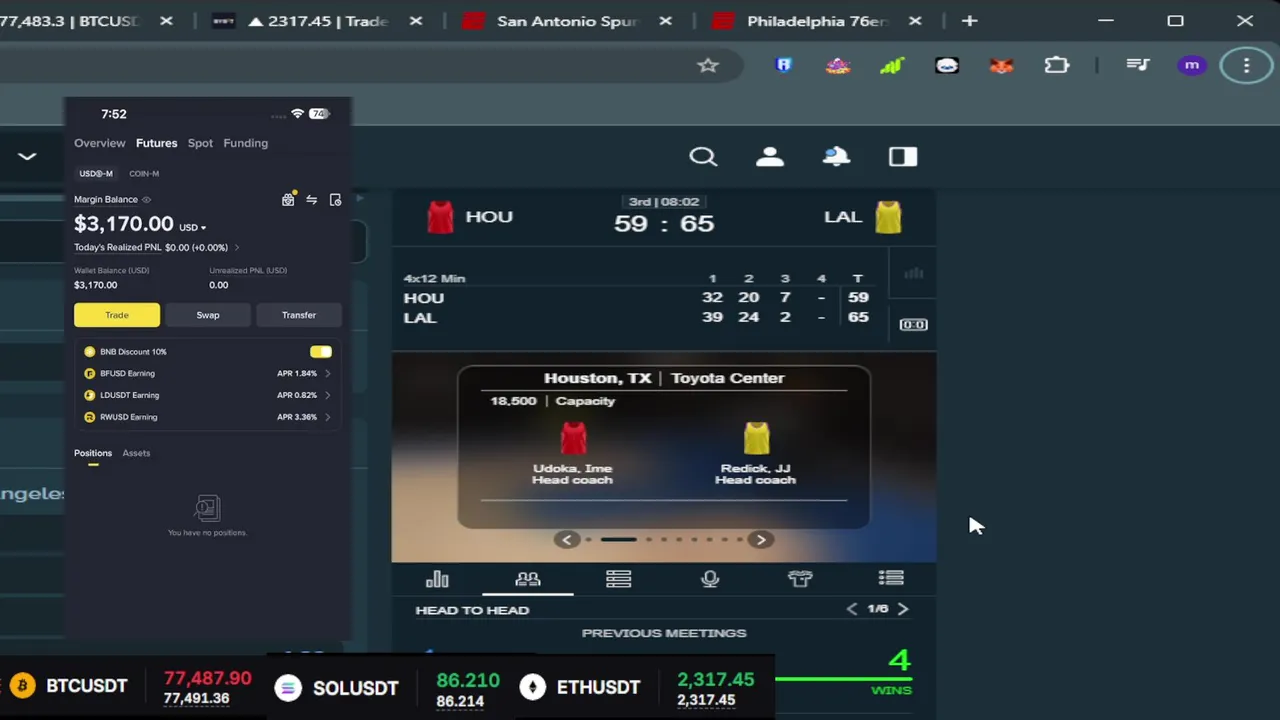
Task: Select the head-to-head people tab icon
Action: coord(528,579)
